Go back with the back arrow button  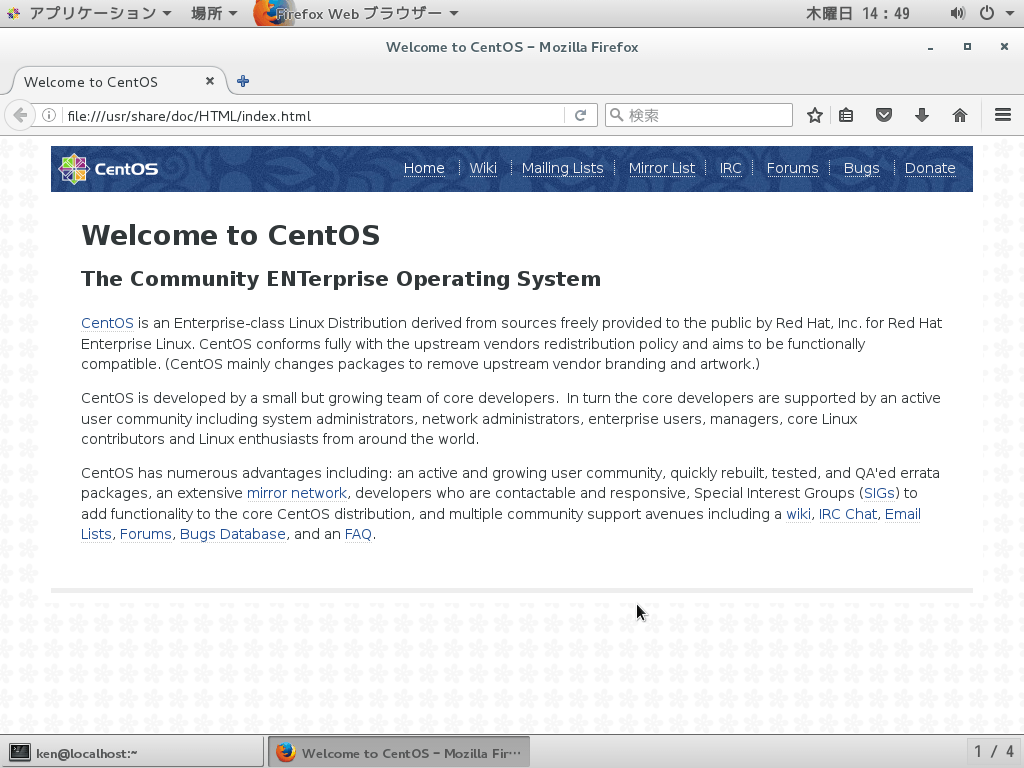20,116
